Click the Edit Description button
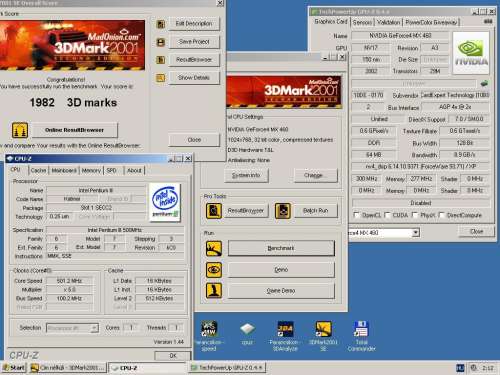 [194, 24]
